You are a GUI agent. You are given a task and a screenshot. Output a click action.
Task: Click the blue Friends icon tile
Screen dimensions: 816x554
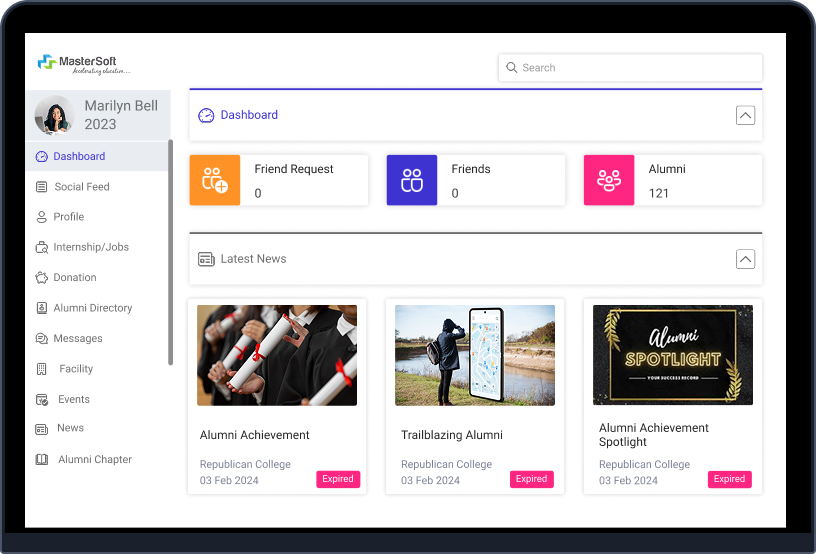[x=412, y=180]
